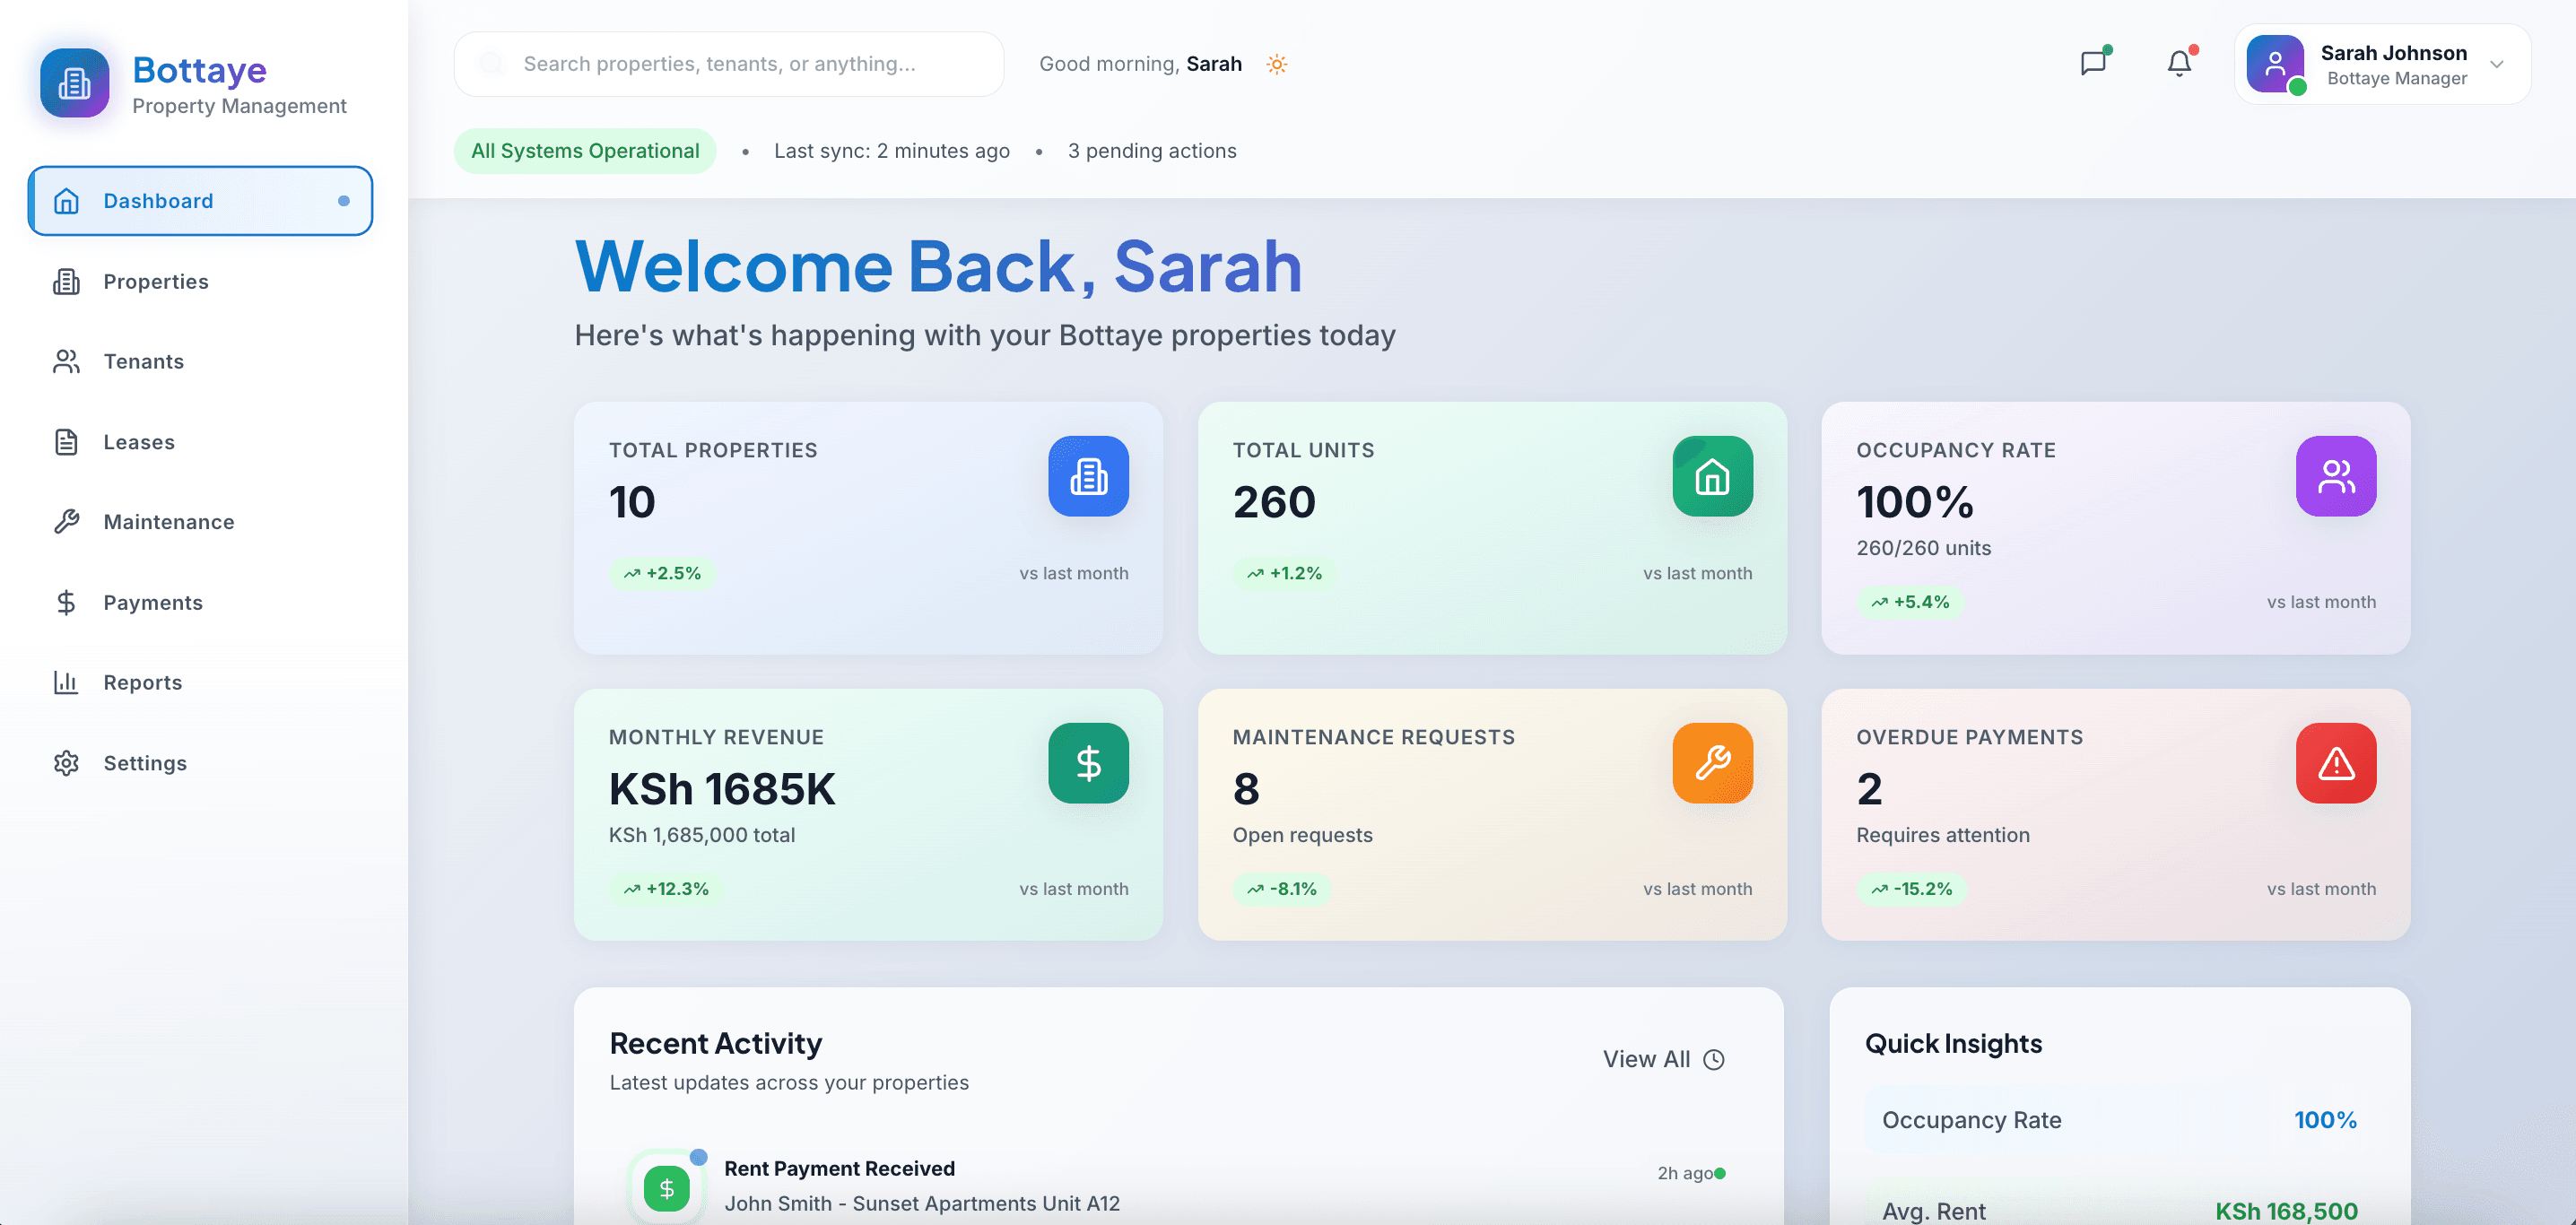The height and width of the screenshot is (1225, 2576).
Task: Click the purple occupancy rate icon
Action: point(2336,477)
